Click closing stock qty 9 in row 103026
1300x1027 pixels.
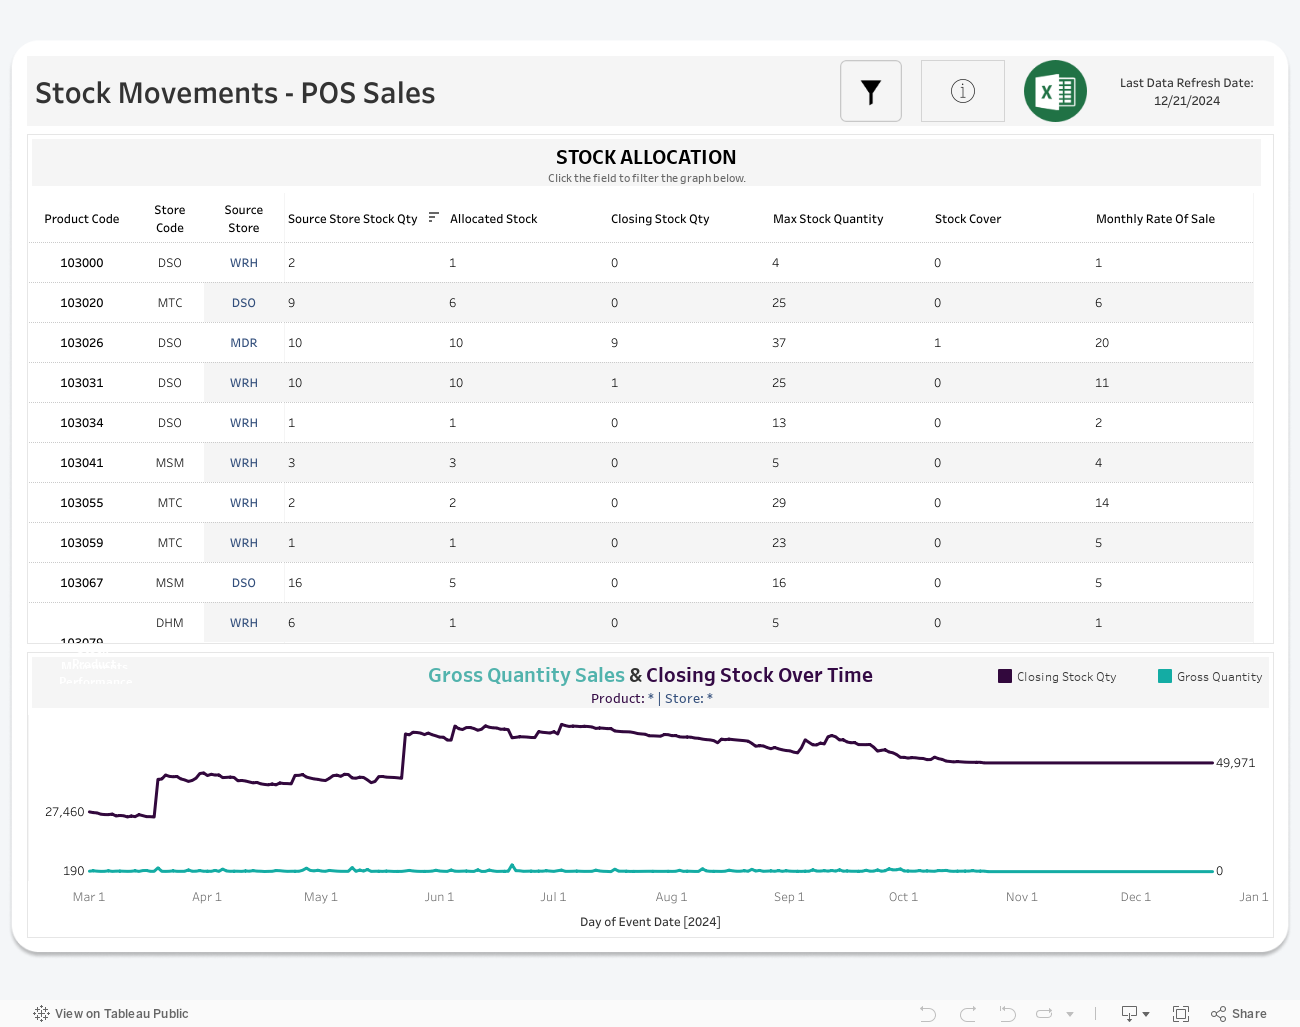click(614, 343)
